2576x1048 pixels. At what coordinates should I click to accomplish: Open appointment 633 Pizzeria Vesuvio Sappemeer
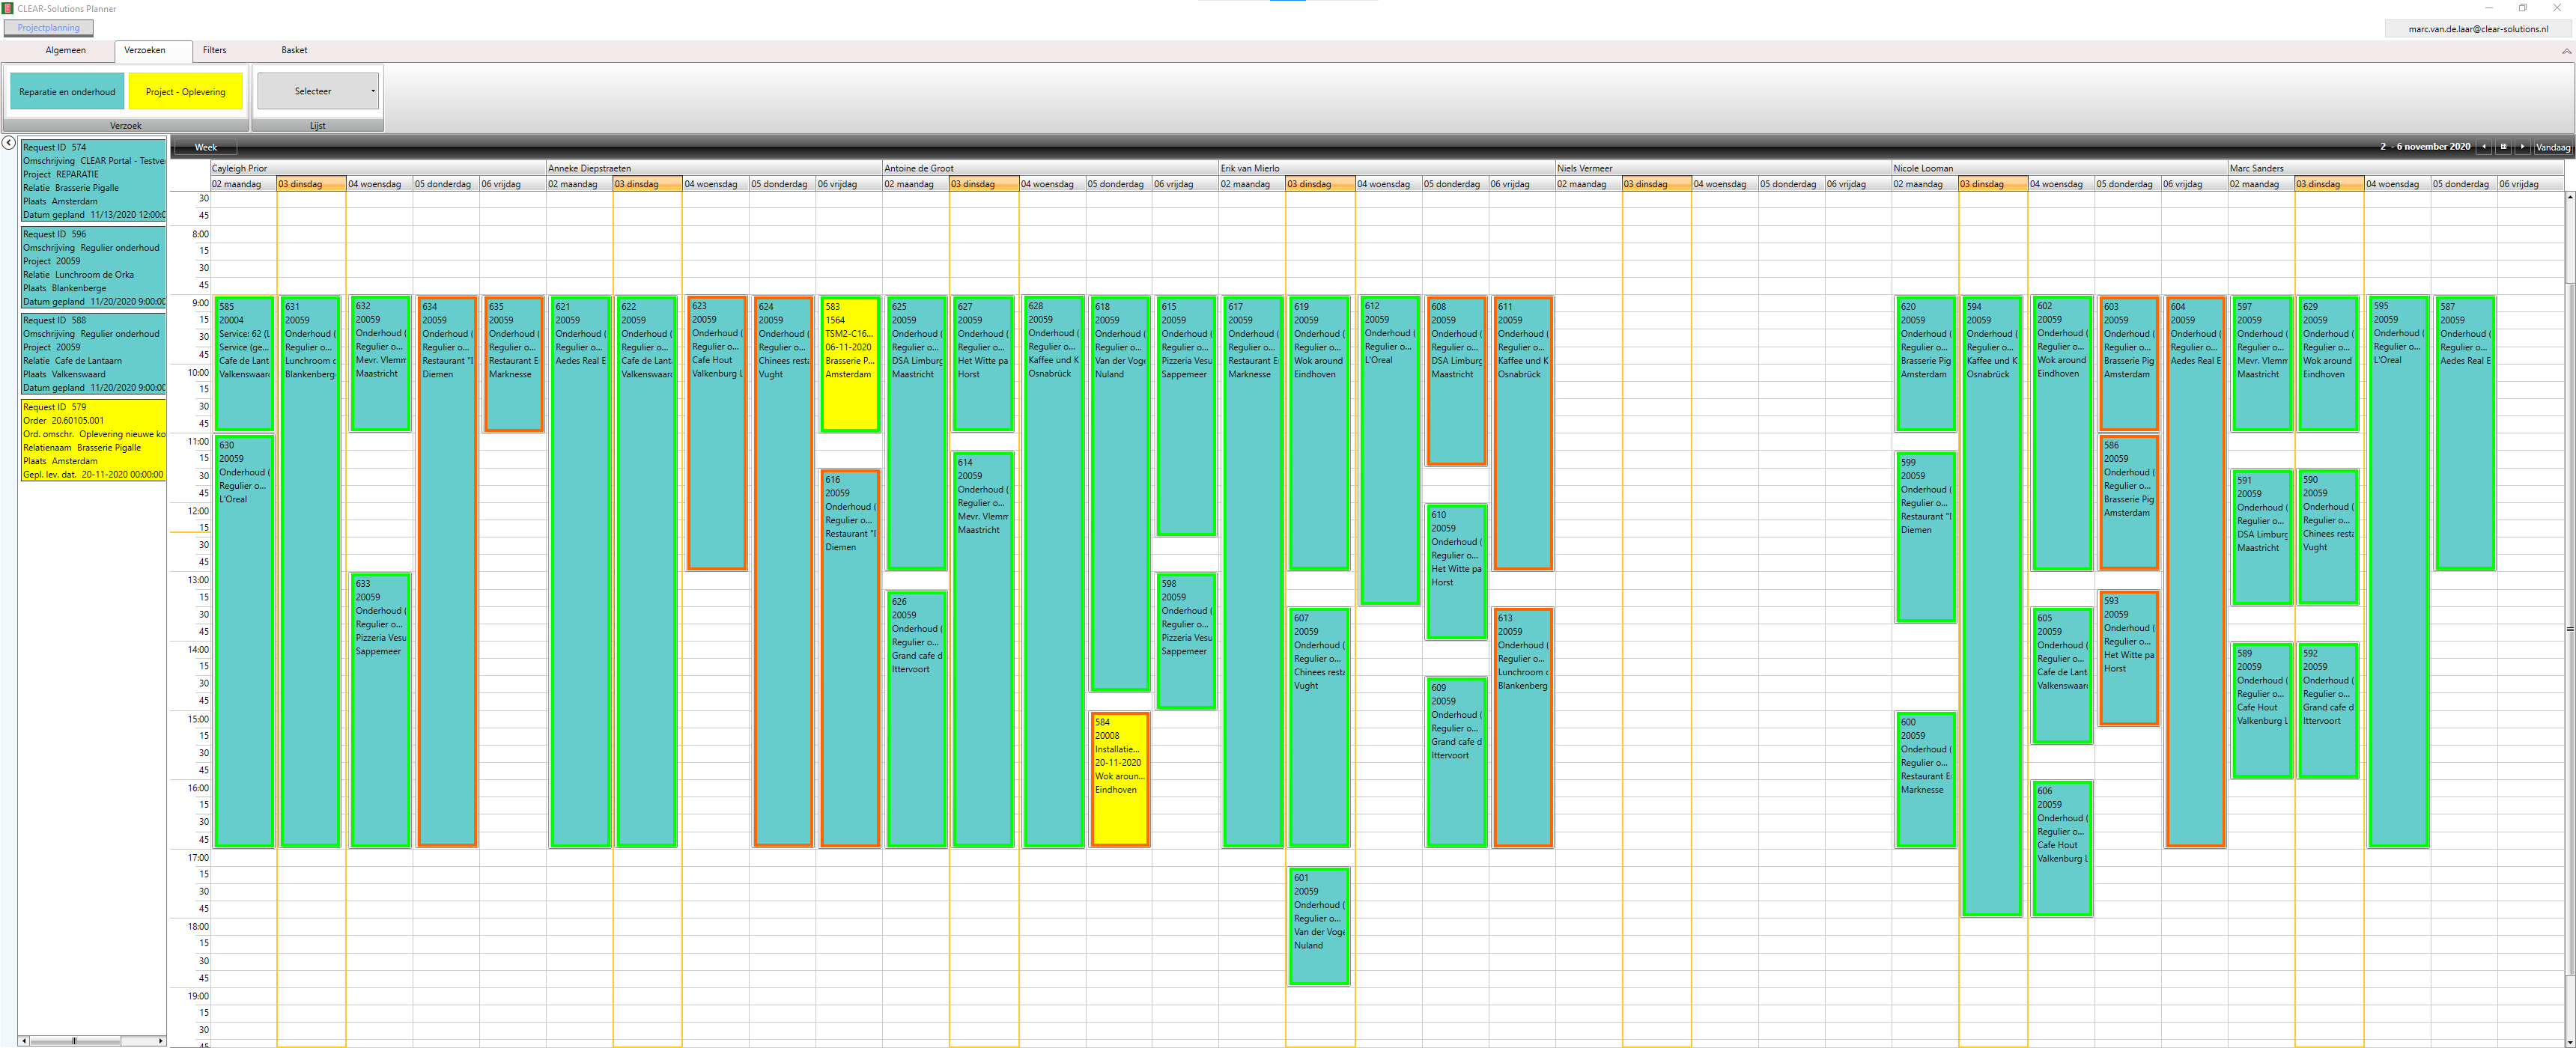[x=380, y=710]
